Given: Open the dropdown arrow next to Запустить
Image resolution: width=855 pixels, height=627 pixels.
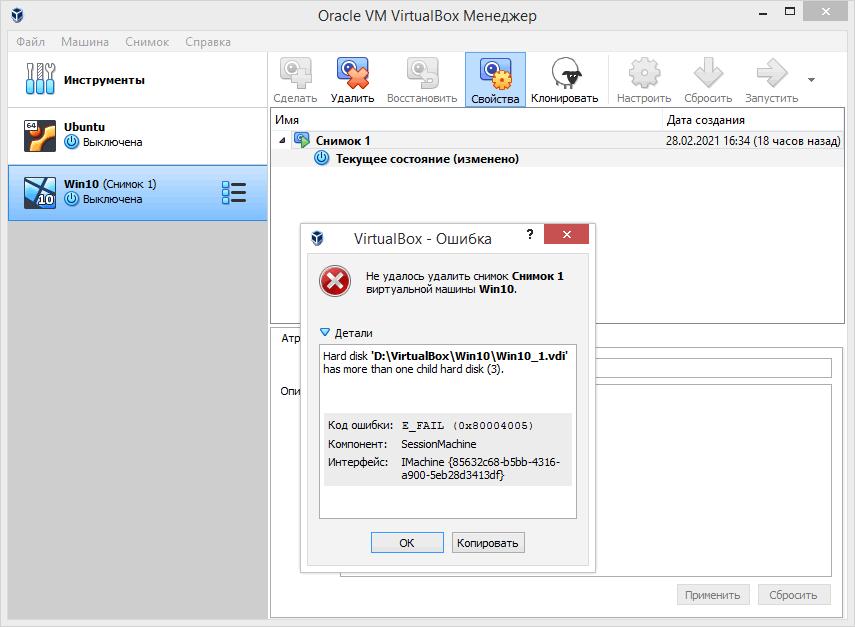Looking at the screenshot, I should (x=811, y=80).
